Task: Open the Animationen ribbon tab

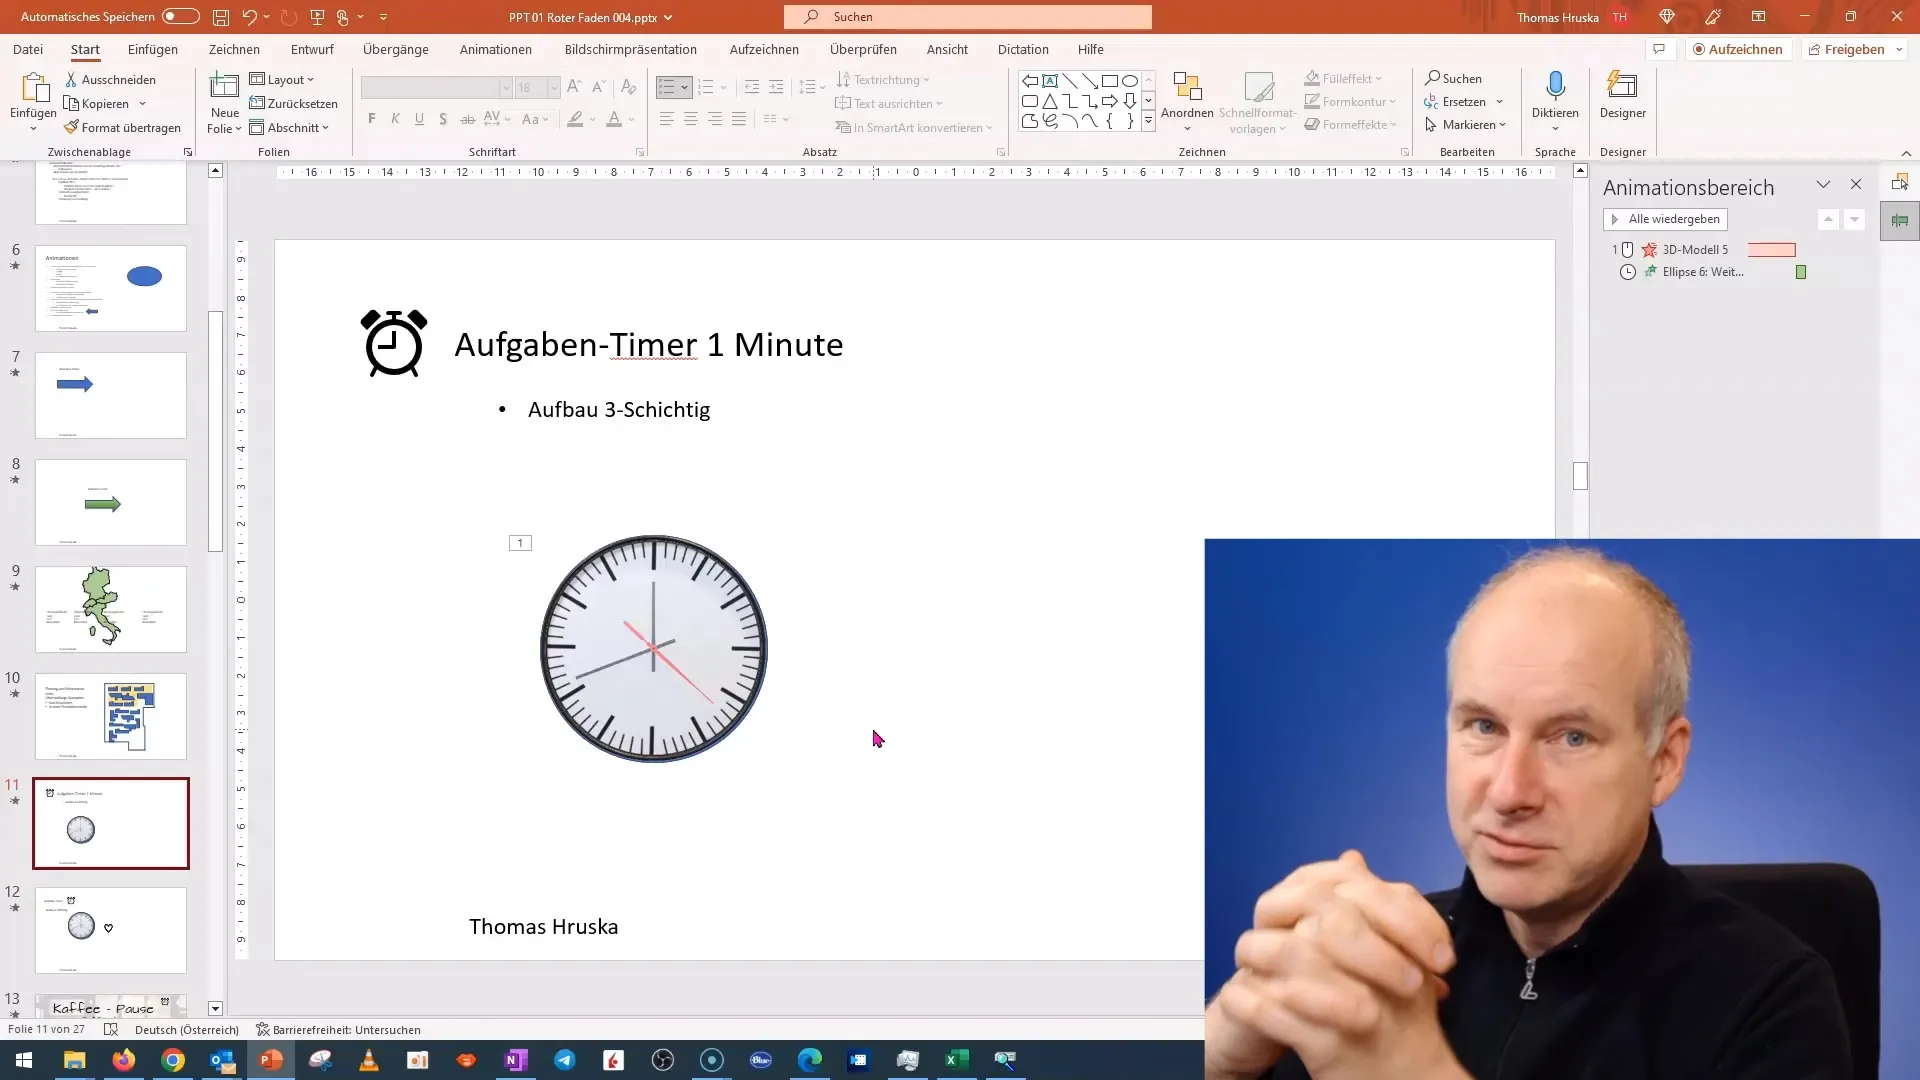Action: [496, 49]
